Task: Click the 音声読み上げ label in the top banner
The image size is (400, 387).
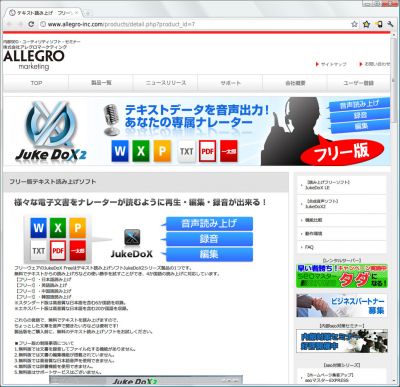Action: [359, 105]
